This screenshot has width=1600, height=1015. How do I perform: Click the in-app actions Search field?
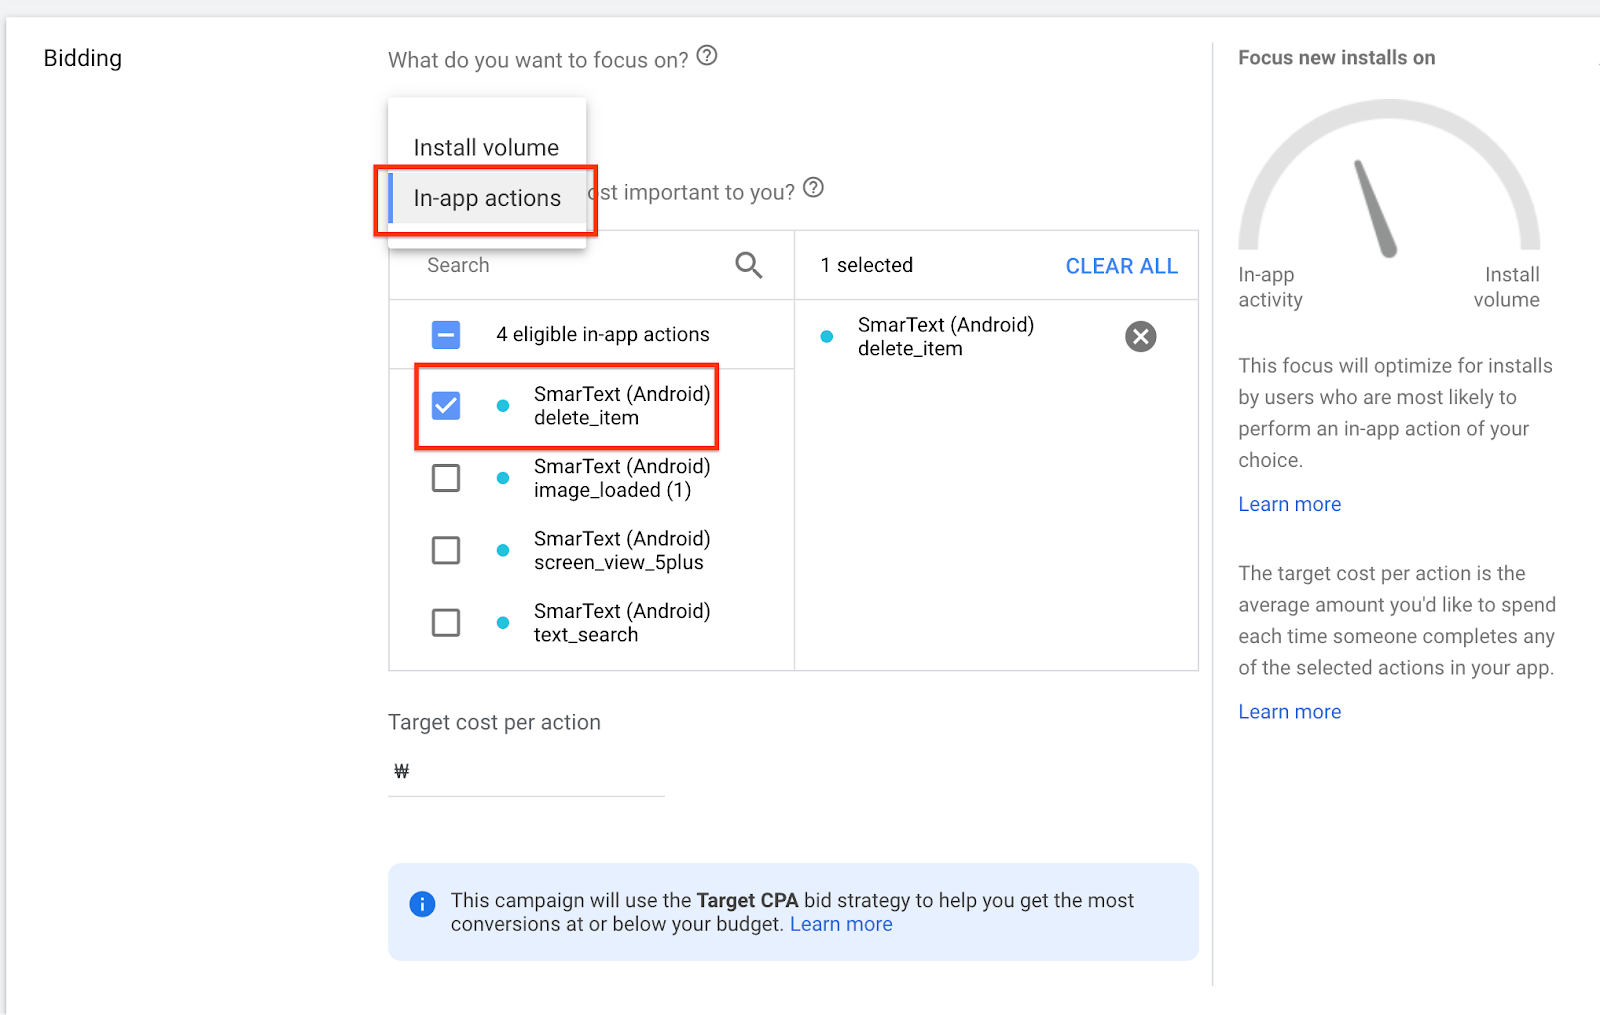(x=570, y=266)
